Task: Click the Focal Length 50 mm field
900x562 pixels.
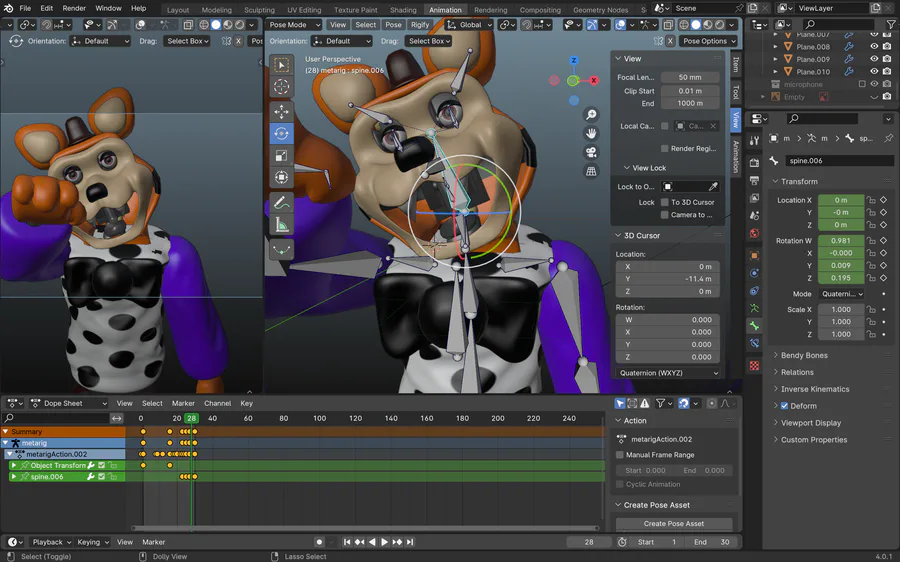Action: click(x=690, y=77)
